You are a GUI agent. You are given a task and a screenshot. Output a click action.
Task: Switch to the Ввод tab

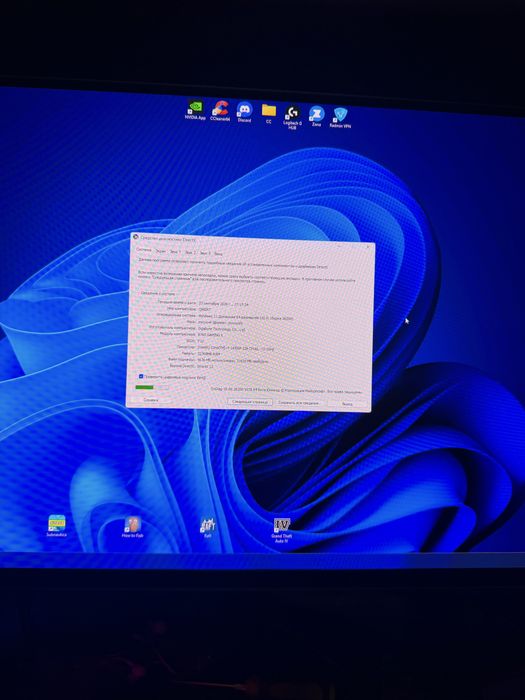(x=218, y=254)
